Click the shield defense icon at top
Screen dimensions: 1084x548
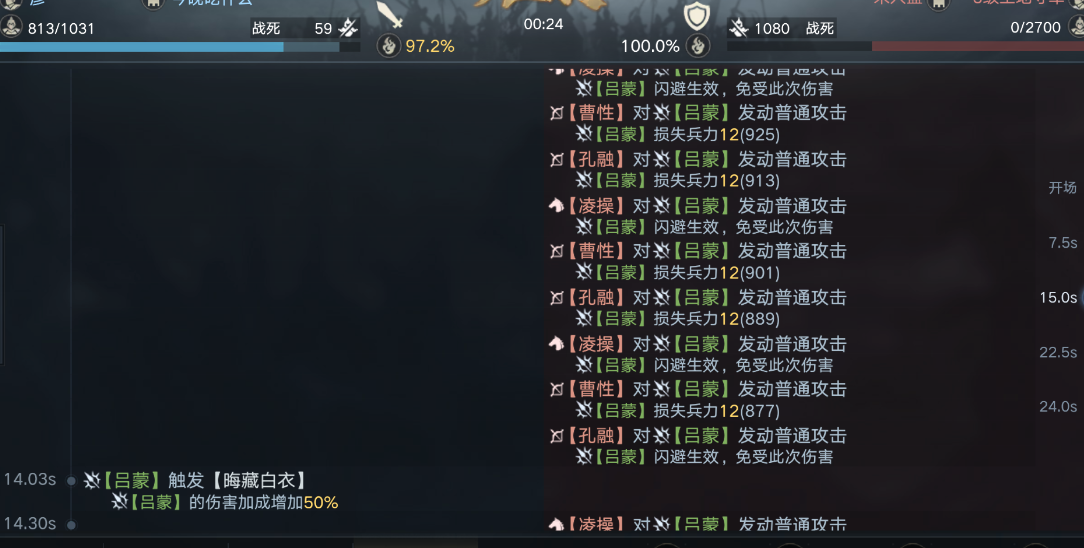696,16
